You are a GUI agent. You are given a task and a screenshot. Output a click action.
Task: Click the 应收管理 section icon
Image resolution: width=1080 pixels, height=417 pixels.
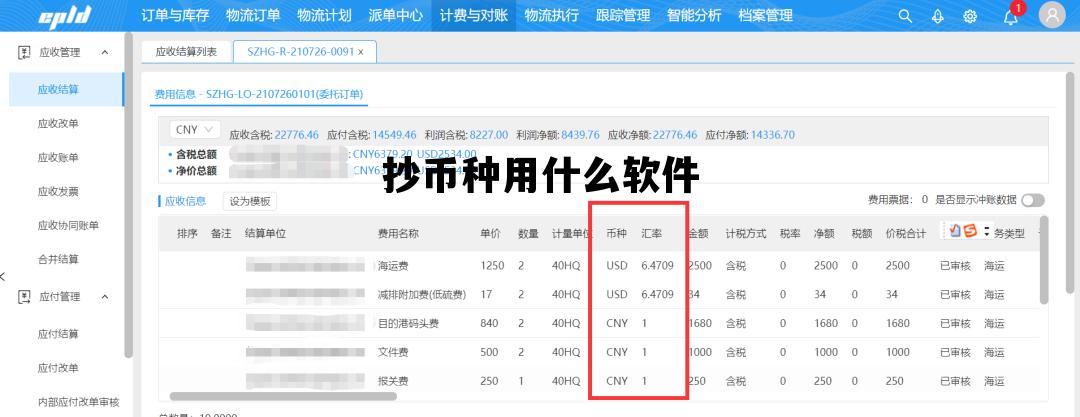[24, 52]
